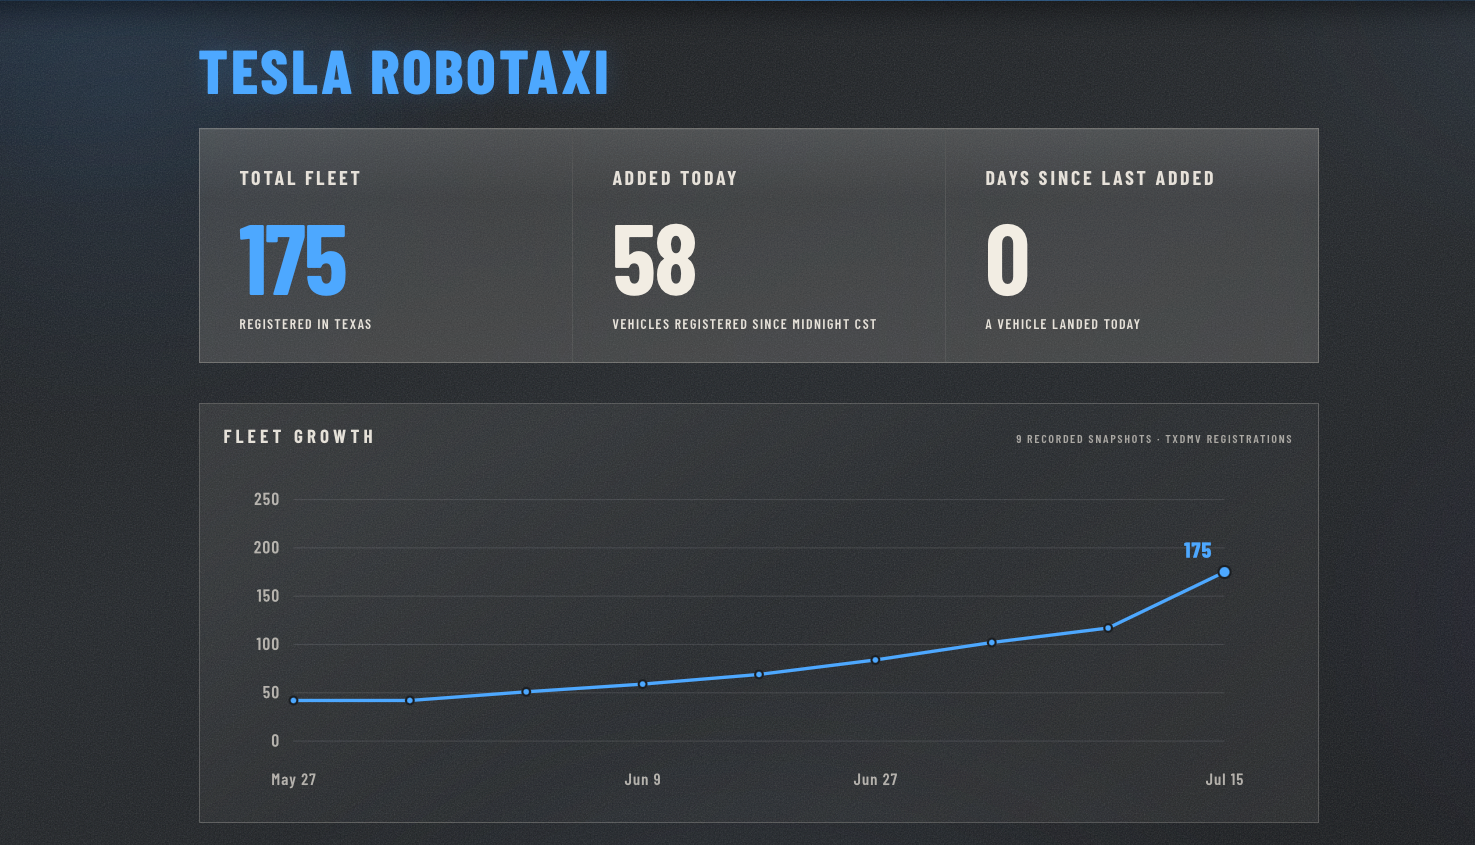This screenshot has height=845, width=1475.
Task: Click the FLEET GROWTH chart title
Action: click(x=299, y=437)
